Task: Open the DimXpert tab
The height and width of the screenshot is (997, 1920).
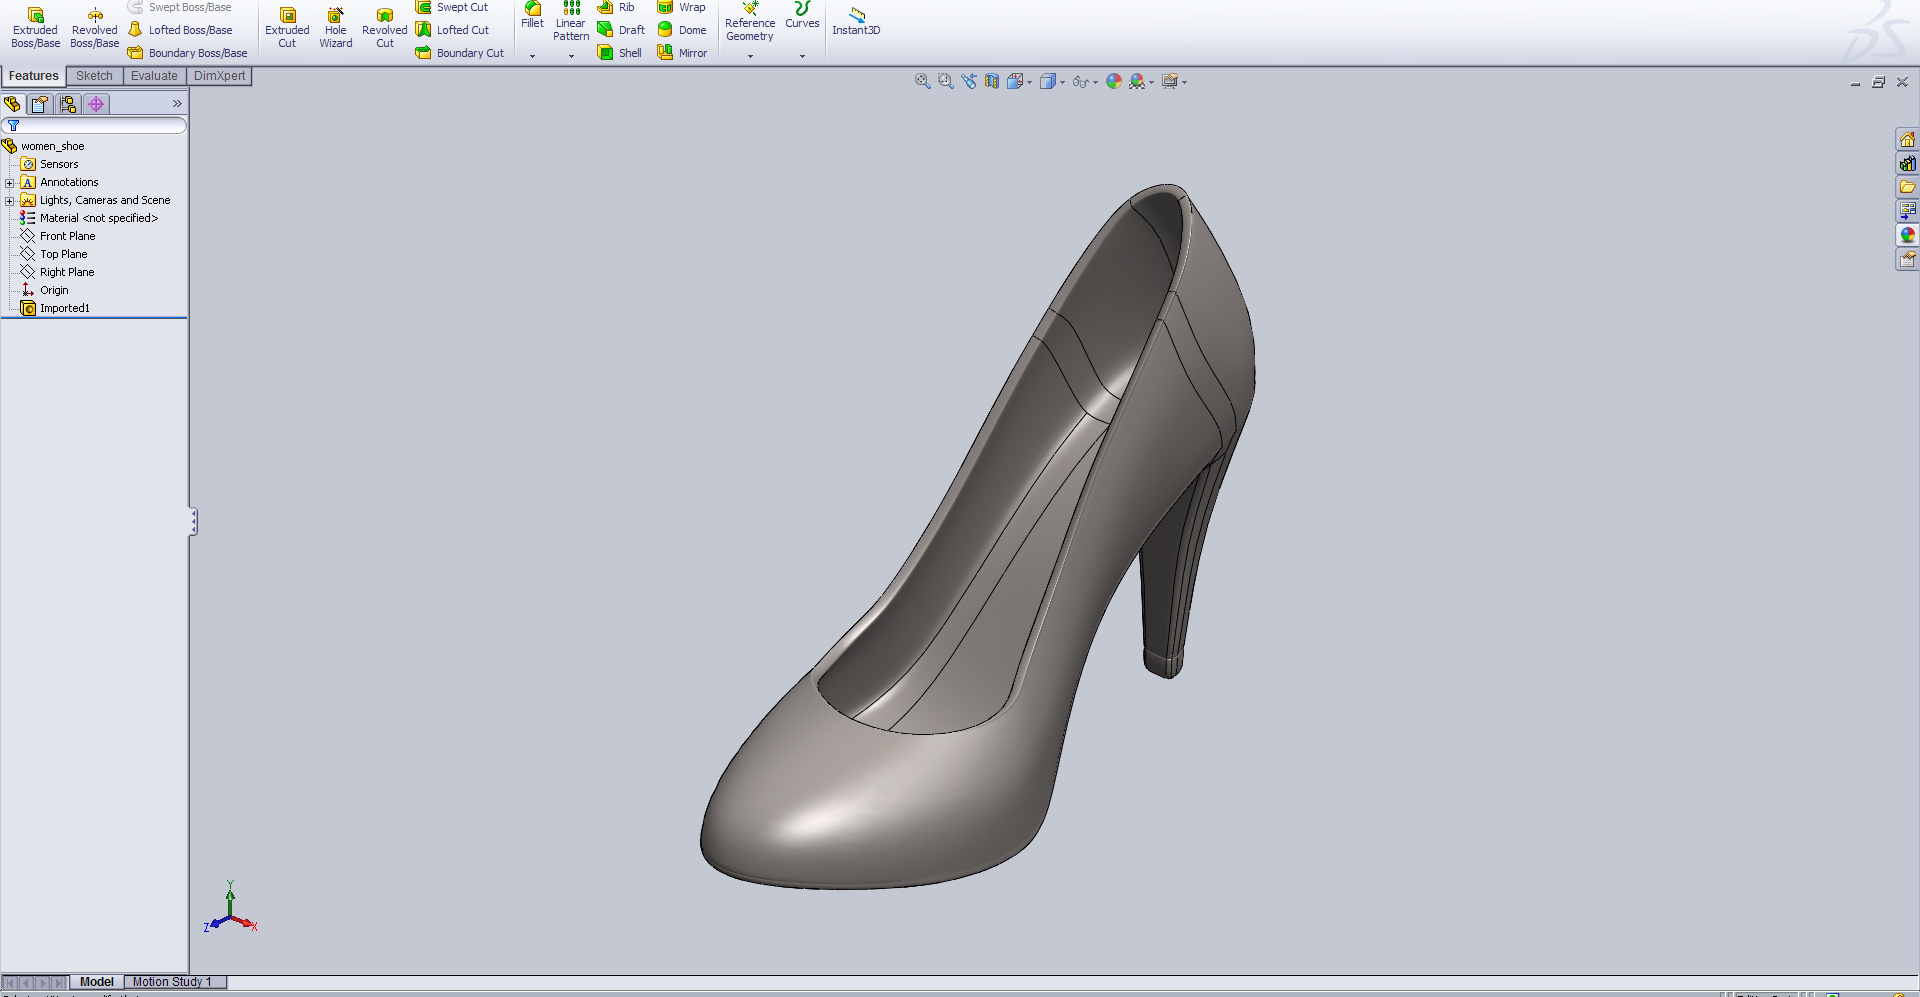Action: tap(219, 75)
